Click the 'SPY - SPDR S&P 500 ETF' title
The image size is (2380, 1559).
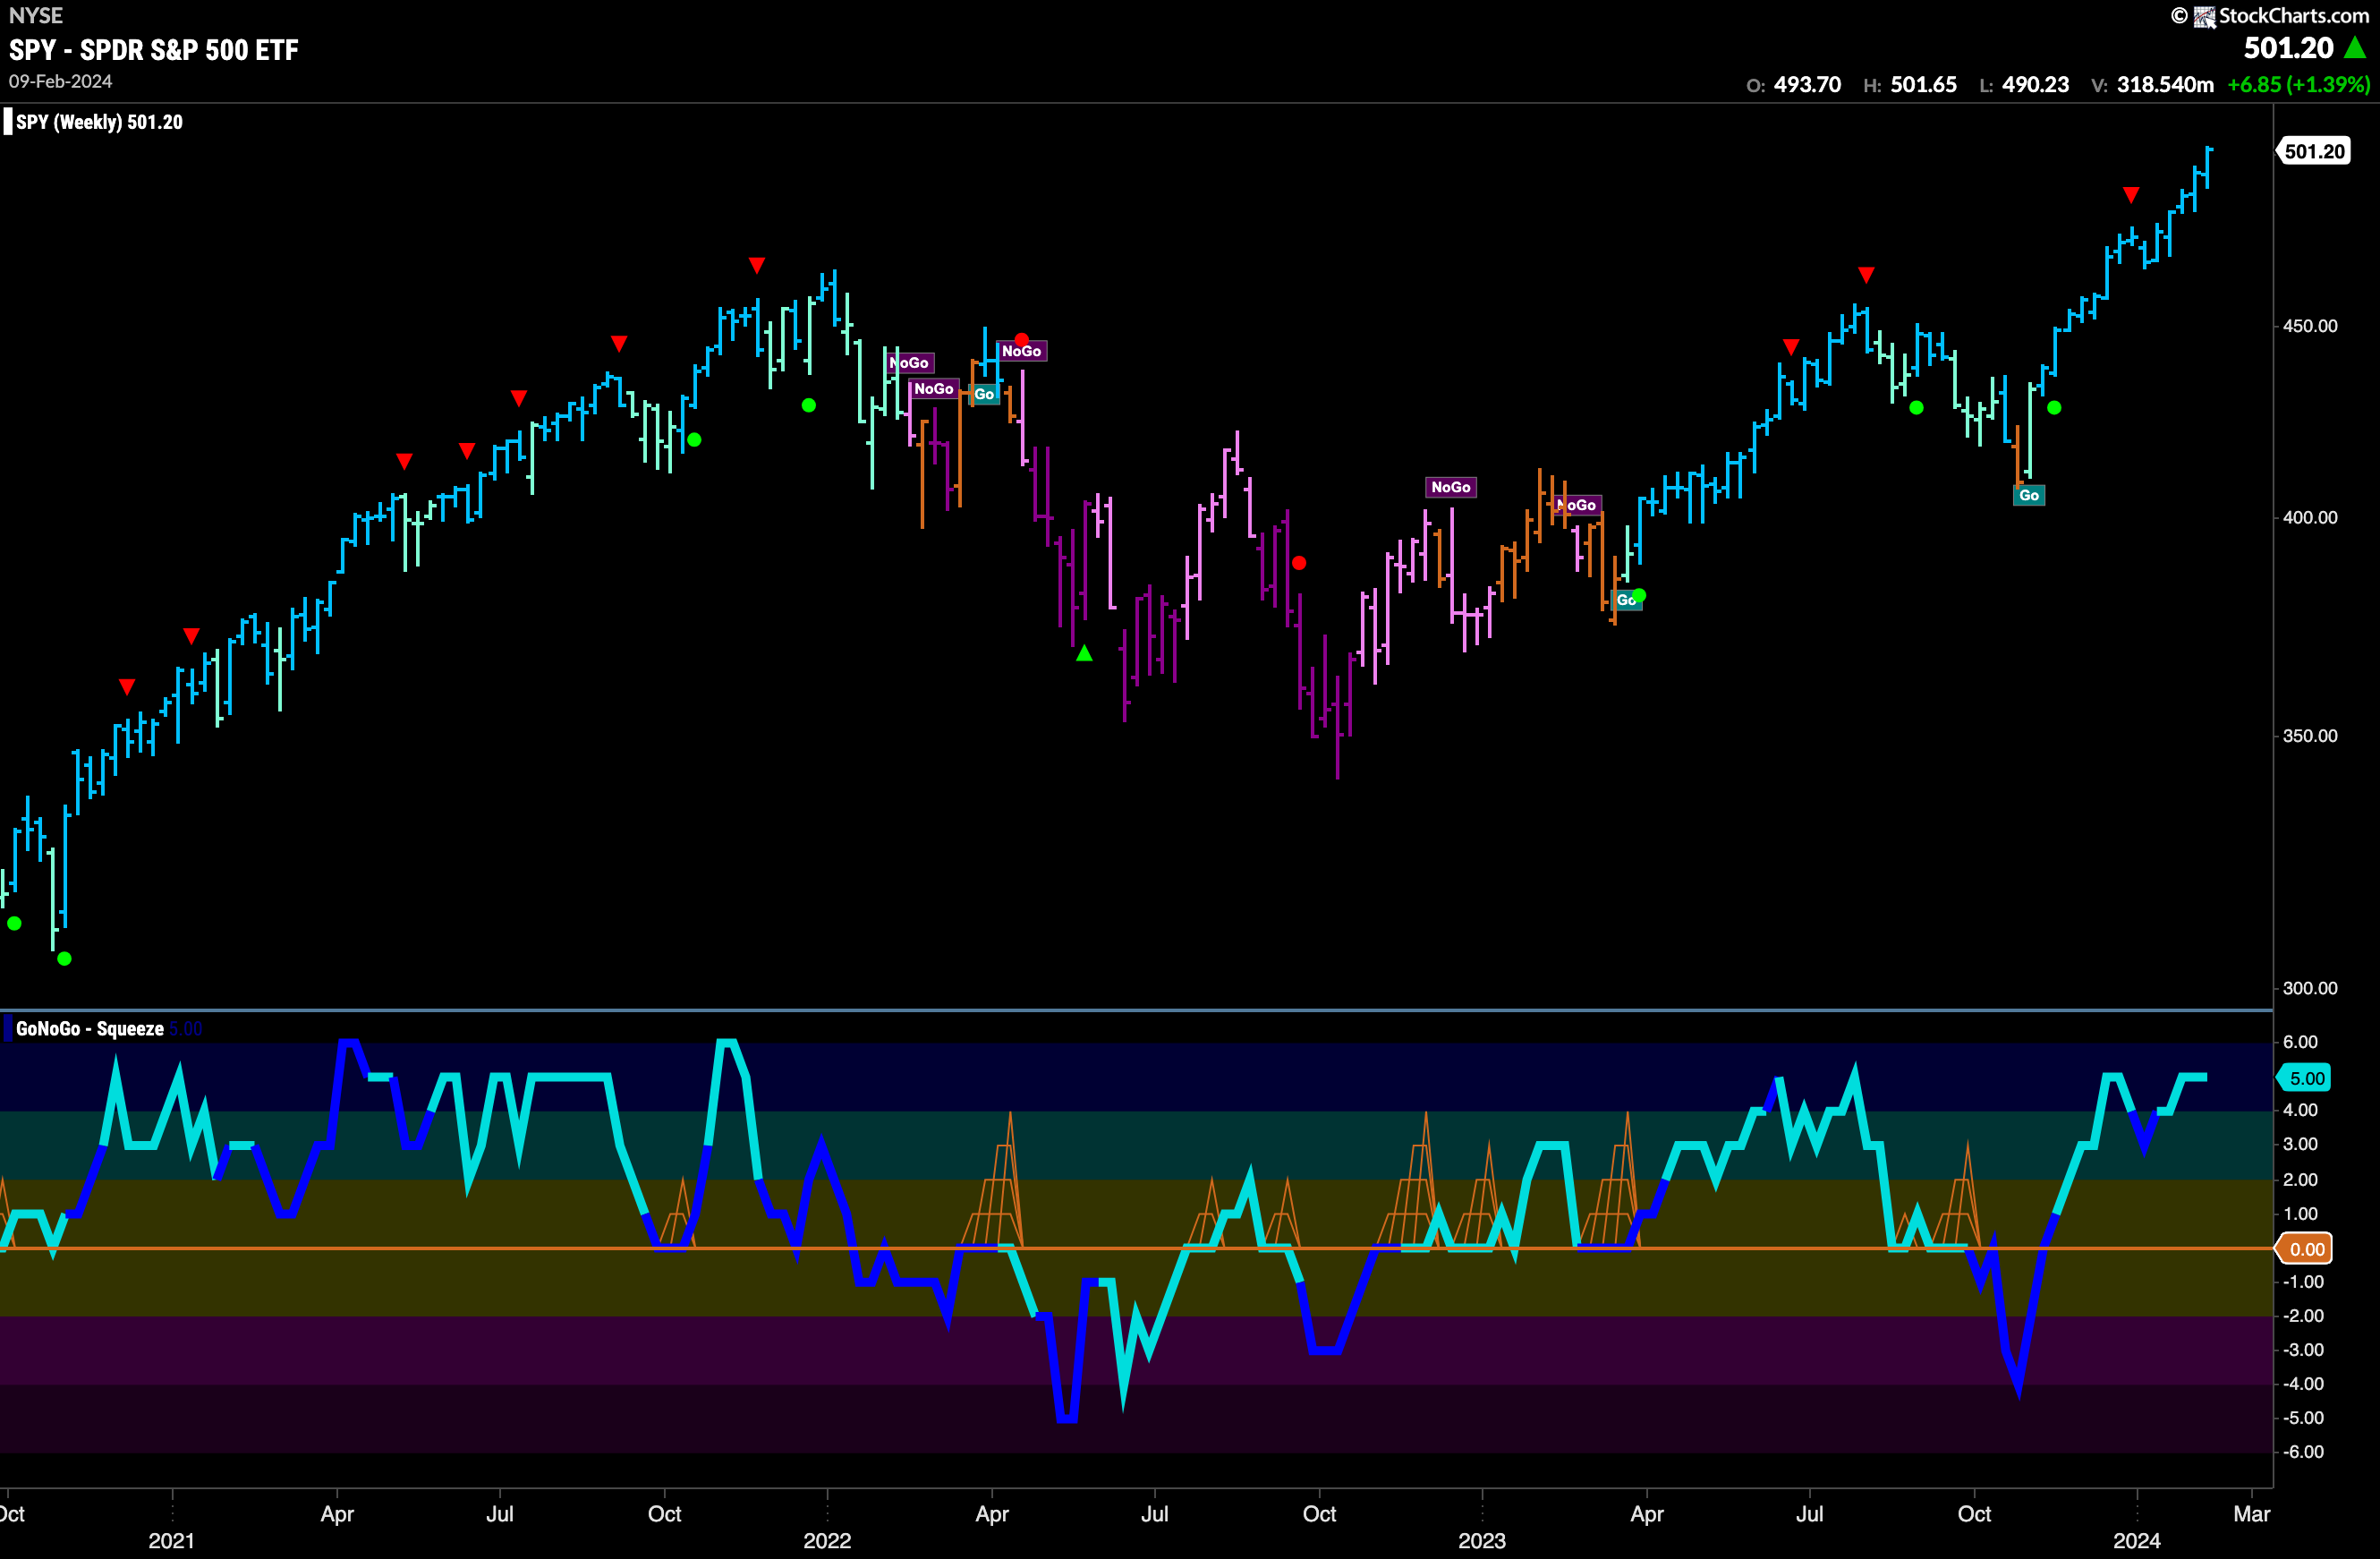(x=154, y=50)
